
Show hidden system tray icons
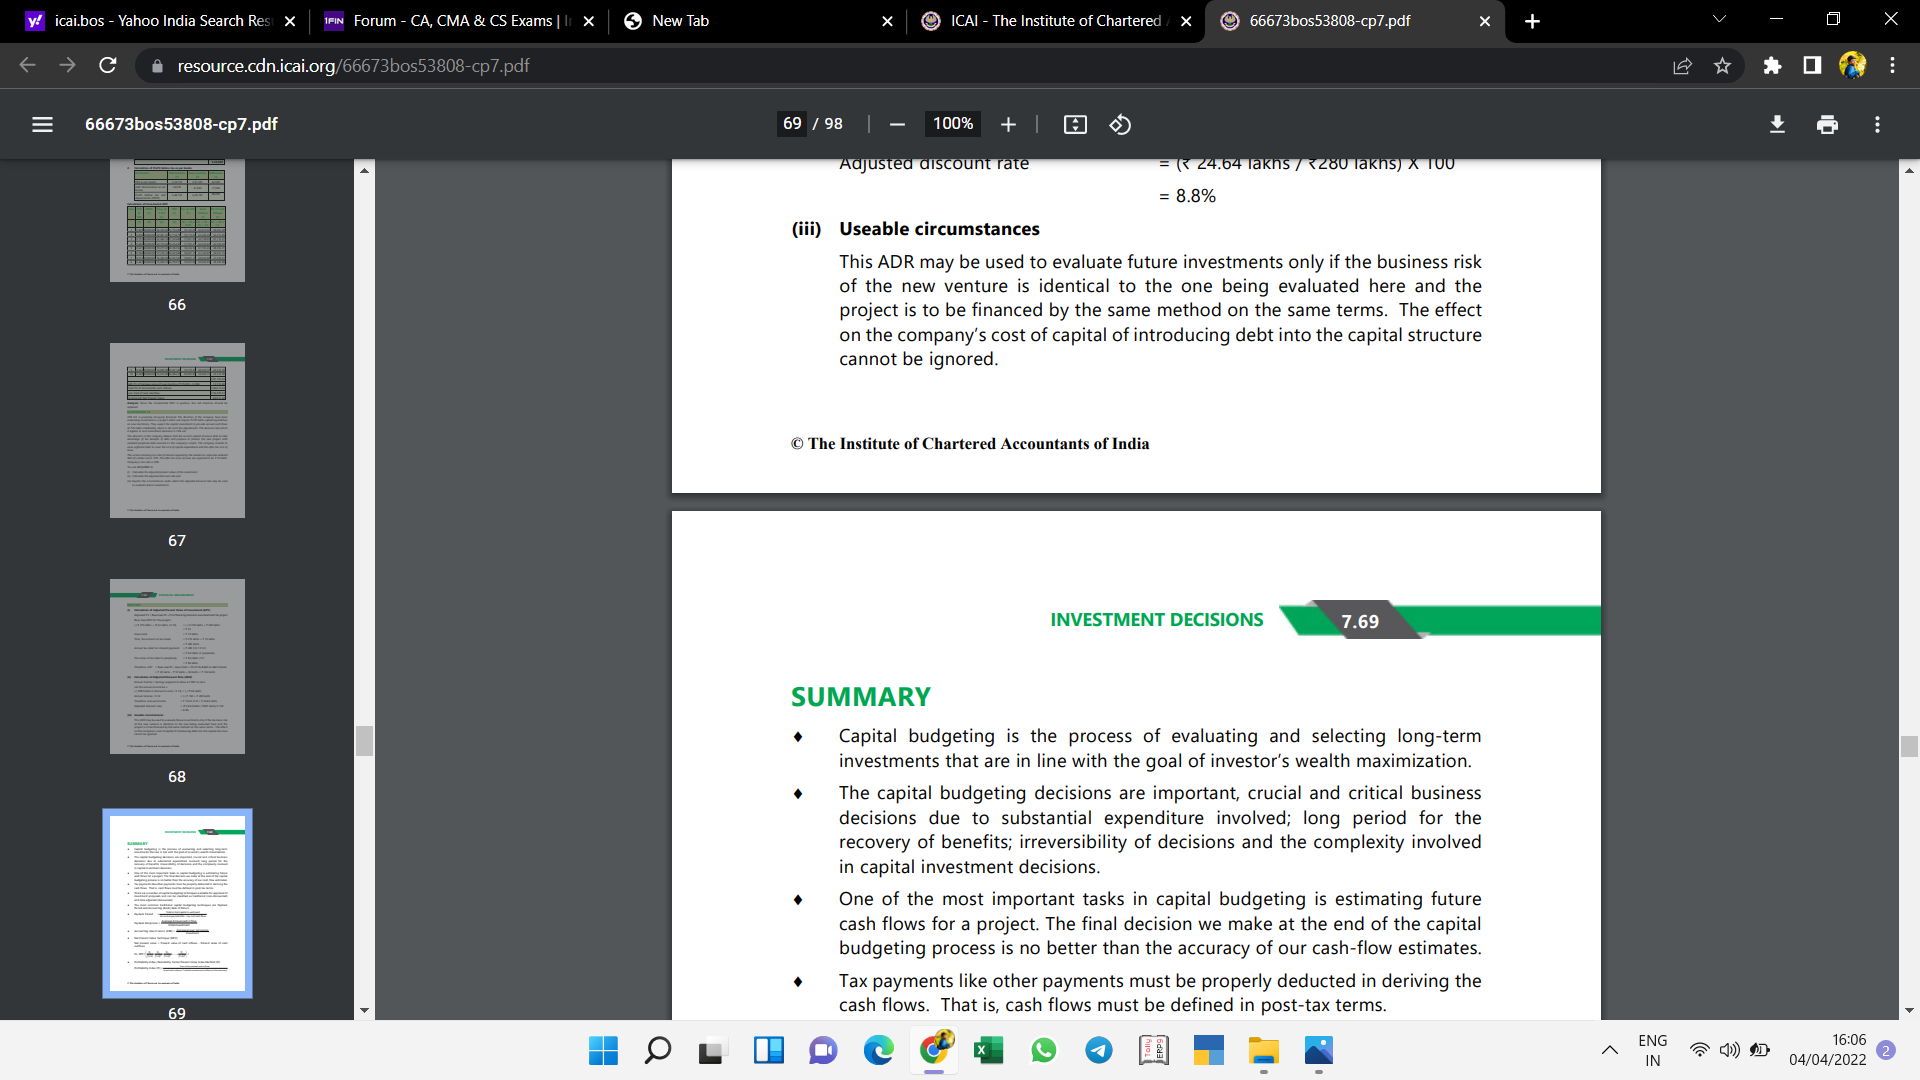pyautogui.click(x=1609, y=1050)
